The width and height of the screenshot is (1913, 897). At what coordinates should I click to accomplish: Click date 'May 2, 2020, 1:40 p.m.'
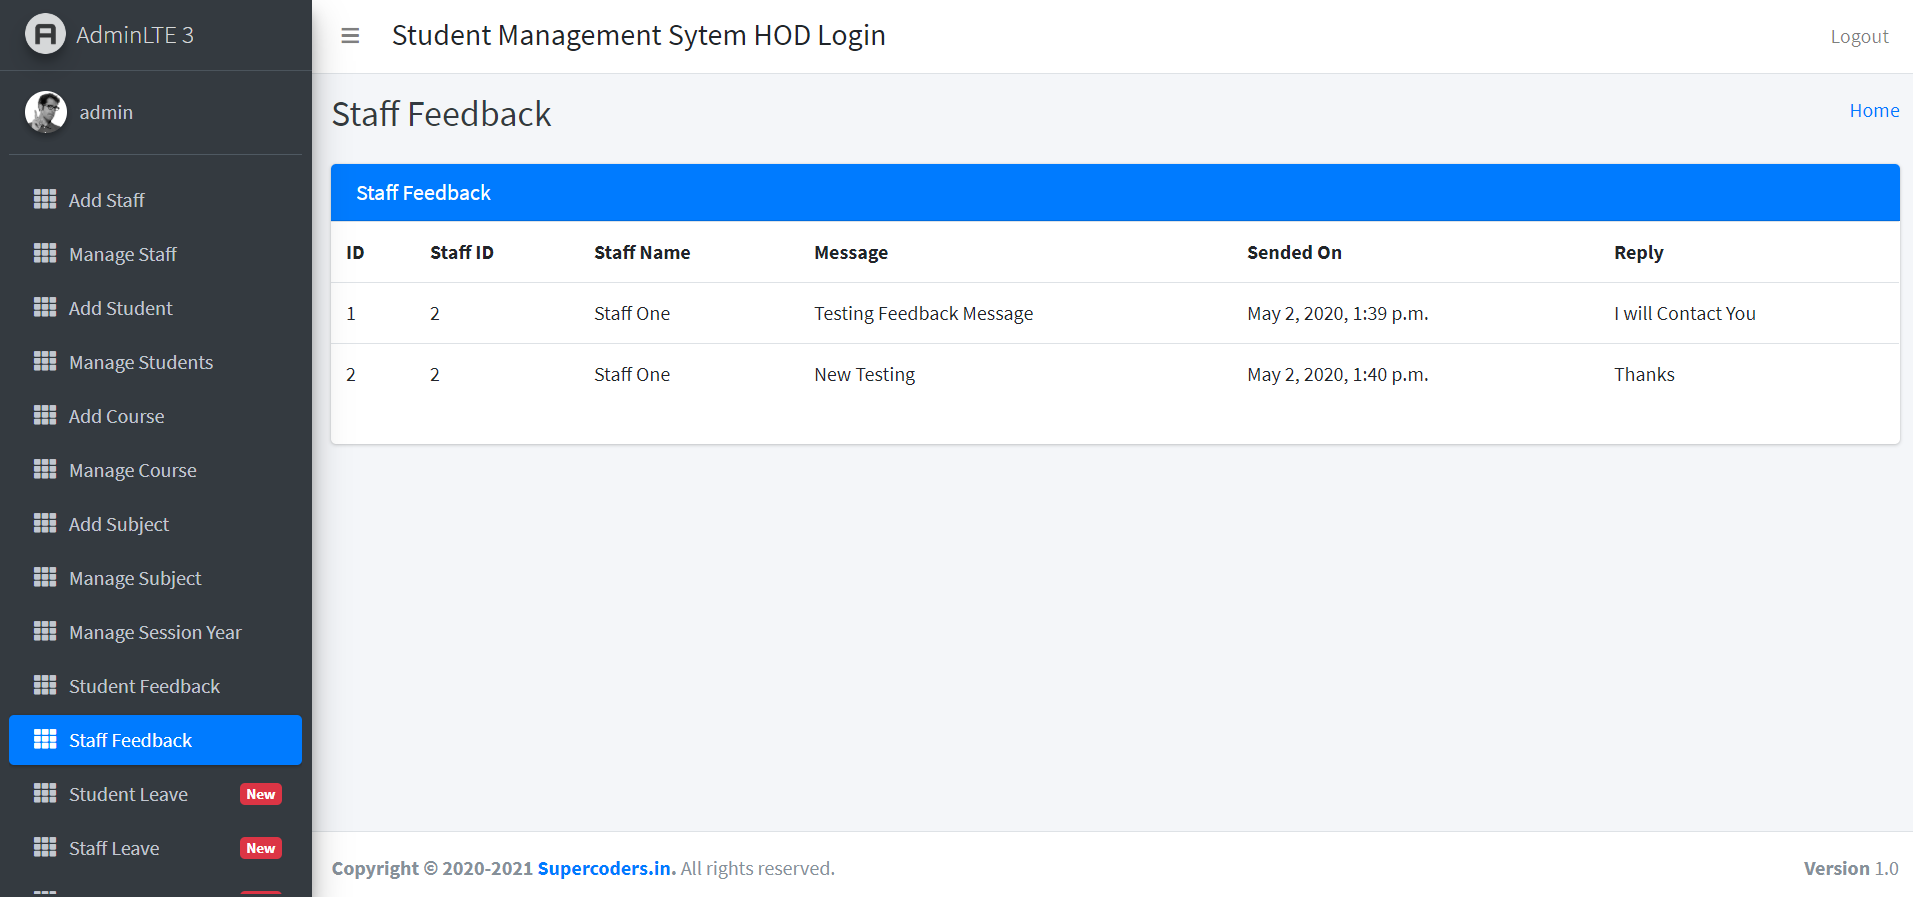(x=1338, y=375)
